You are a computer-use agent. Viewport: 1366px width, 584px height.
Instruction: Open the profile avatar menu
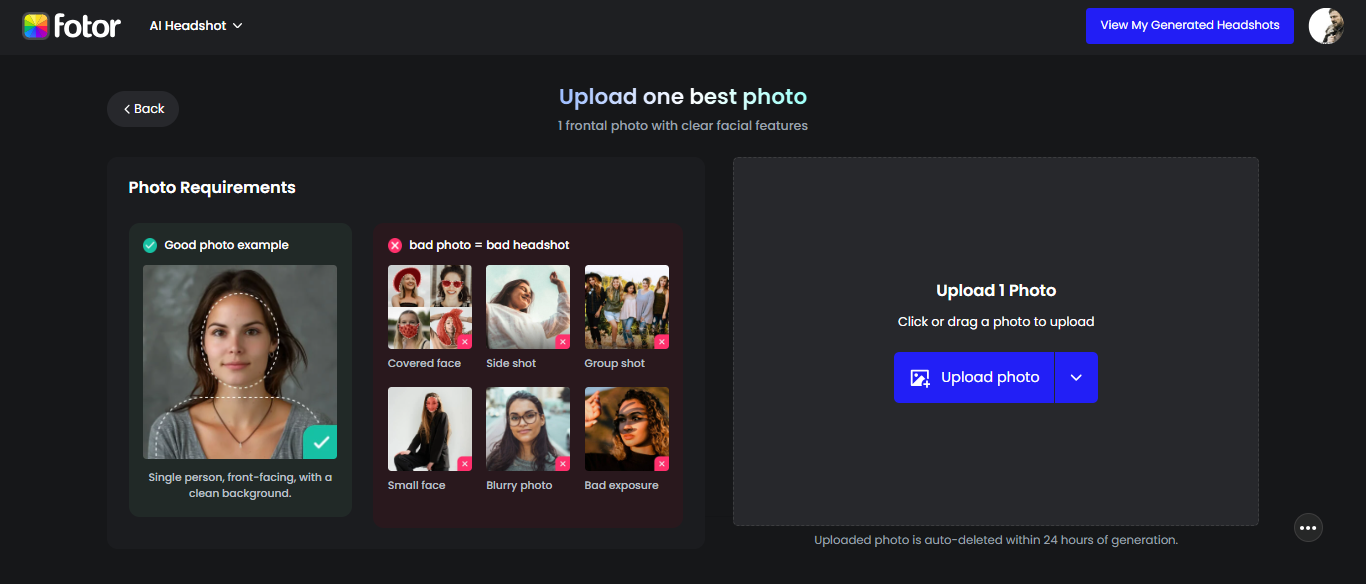(x=1325, y=26)
